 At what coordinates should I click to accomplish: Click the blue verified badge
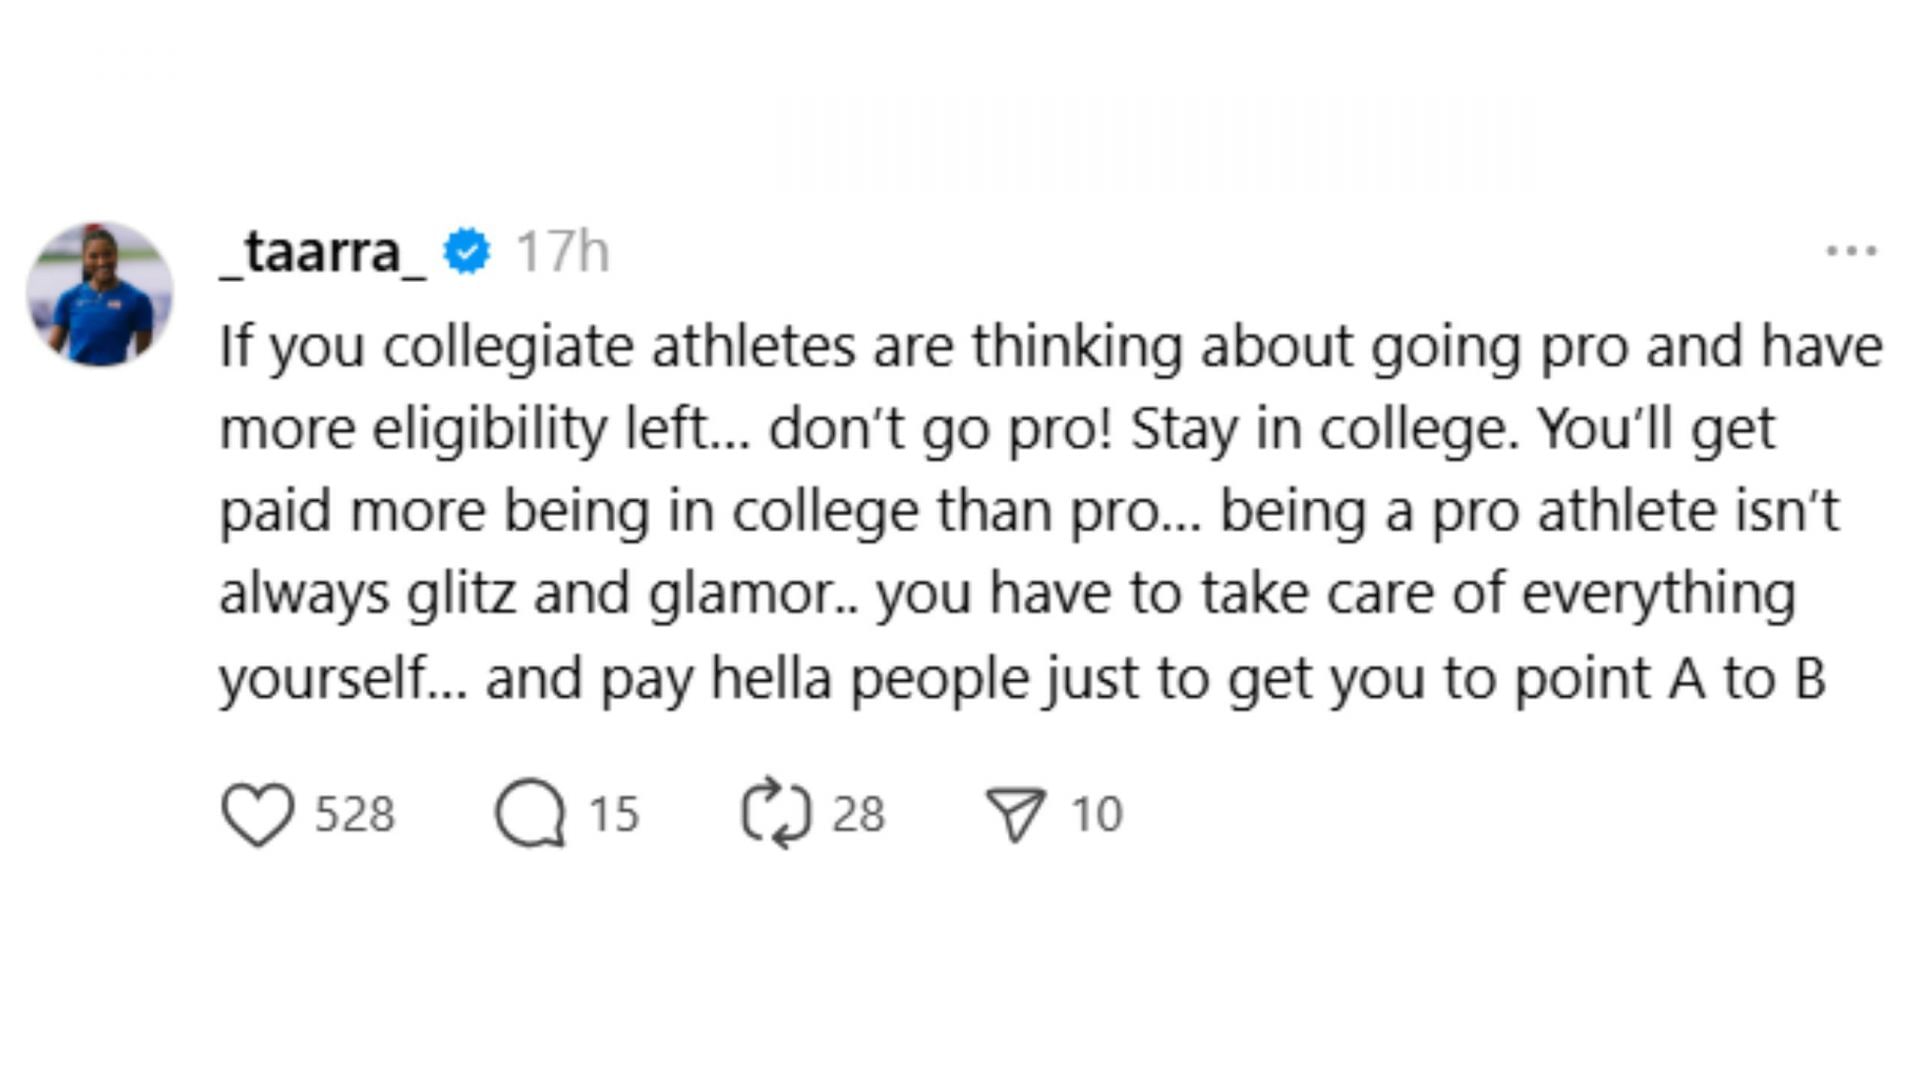point(467,251)
